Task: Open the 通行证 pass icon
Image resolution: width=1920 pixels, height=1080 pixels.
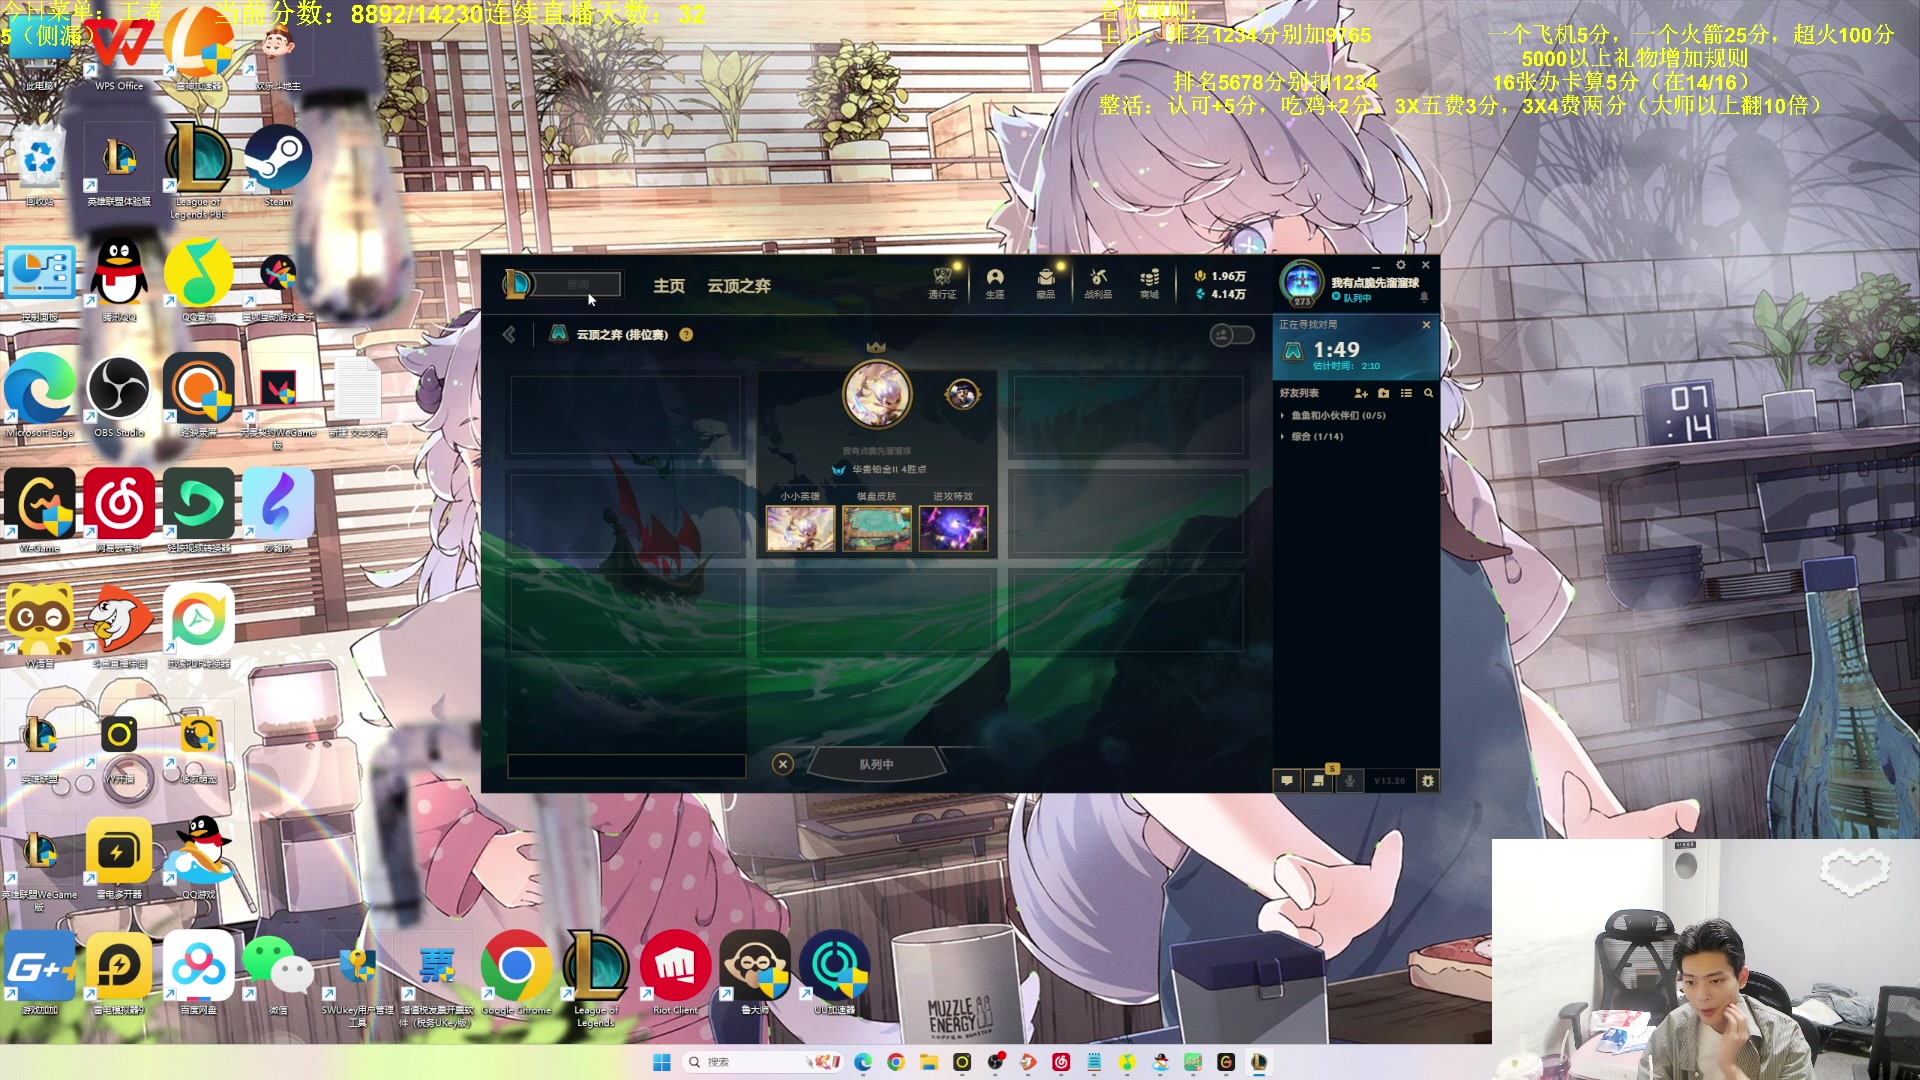Action: tap(942, 283)
